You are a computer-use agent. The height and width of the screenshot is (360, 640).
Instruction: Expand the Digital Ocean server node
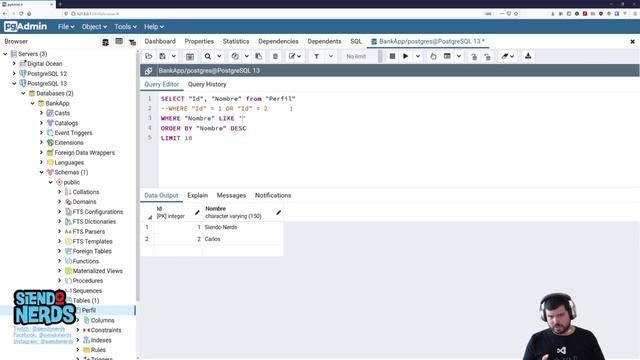(x=14, y=64)
